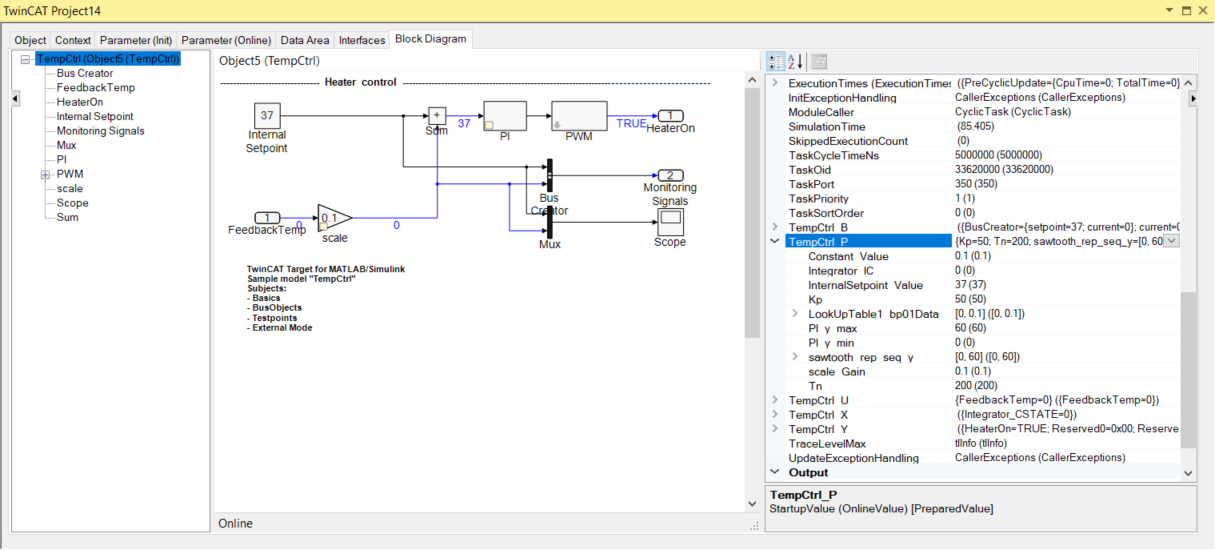The width and height of the screenshot is (1215, 550).
Task: Select FeedbackTemp in the tree
Action: tap(96, 87)
